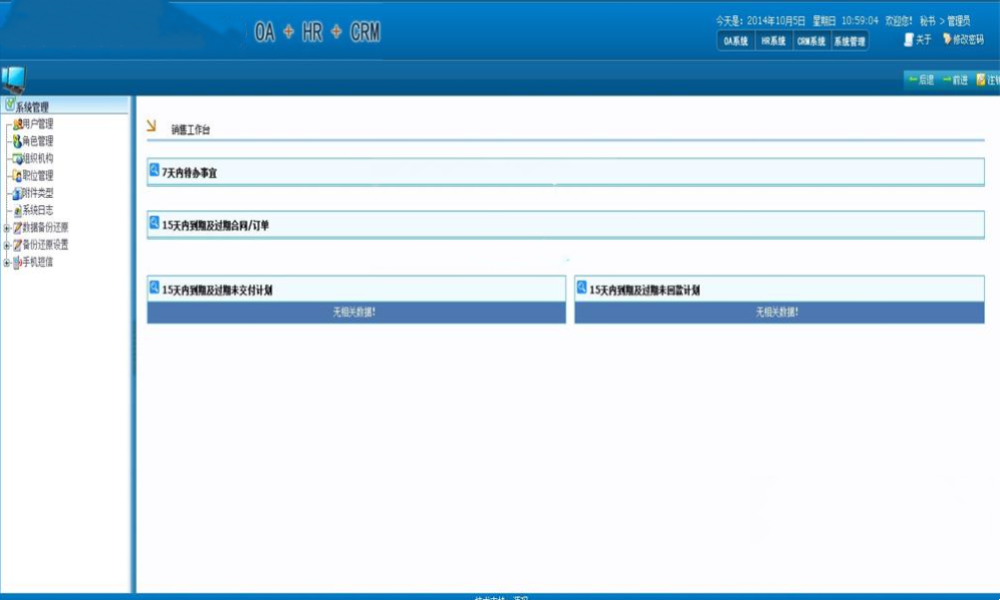Click the magnifier icon beside 15天内到期及过期合同/订单
The height and width of the screenshot is (600, 1000).
point(154,222)
